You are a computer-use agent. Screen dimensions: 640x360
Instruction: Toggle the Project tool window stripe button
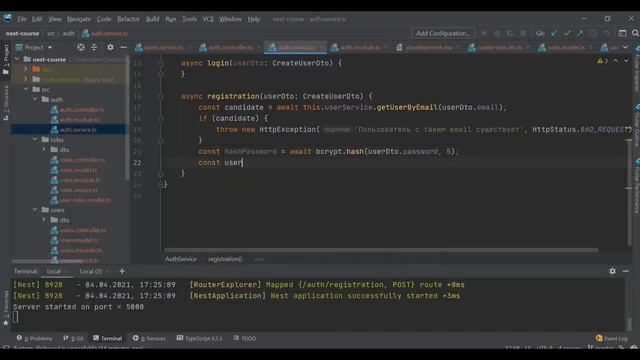click(x=6, y=60)
